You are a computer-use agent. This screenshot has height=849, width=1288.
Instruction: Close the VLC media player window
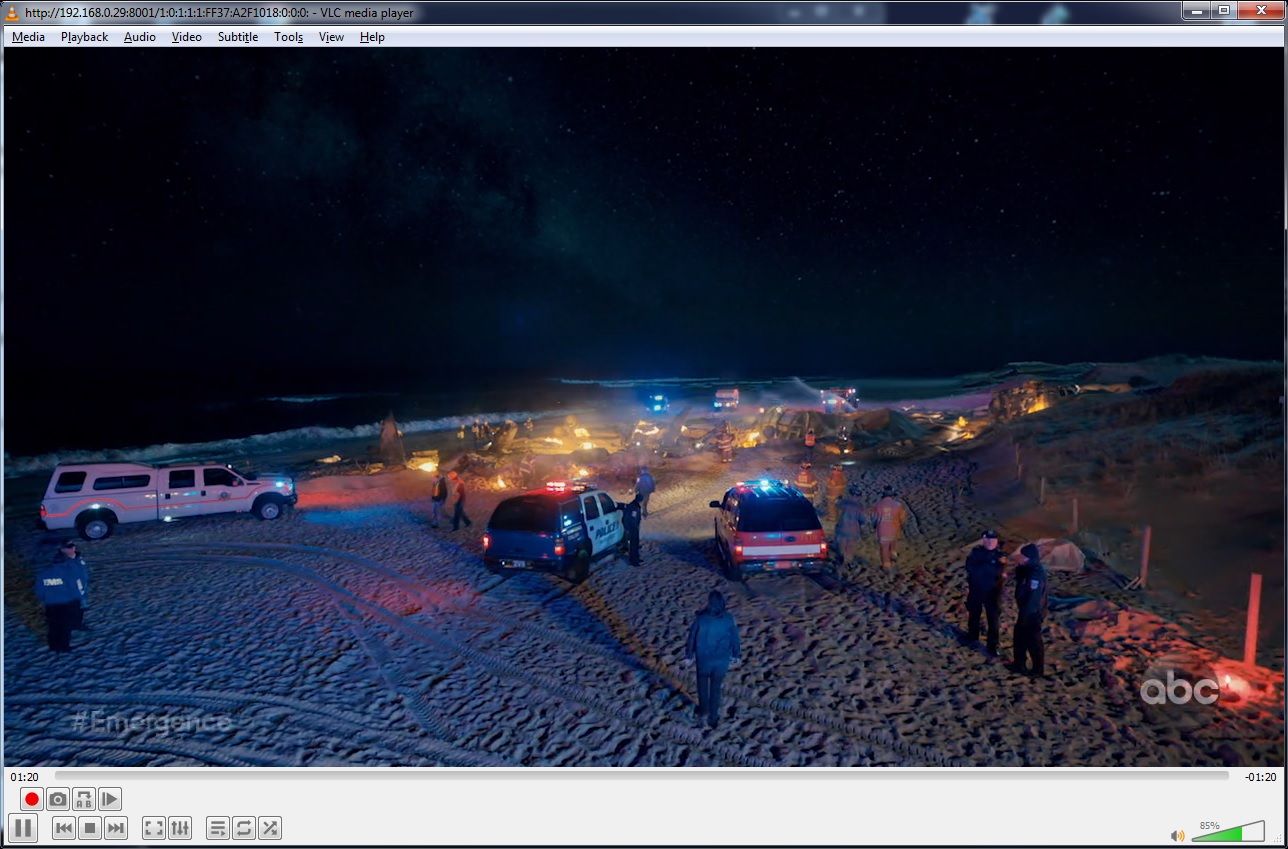1259,10
